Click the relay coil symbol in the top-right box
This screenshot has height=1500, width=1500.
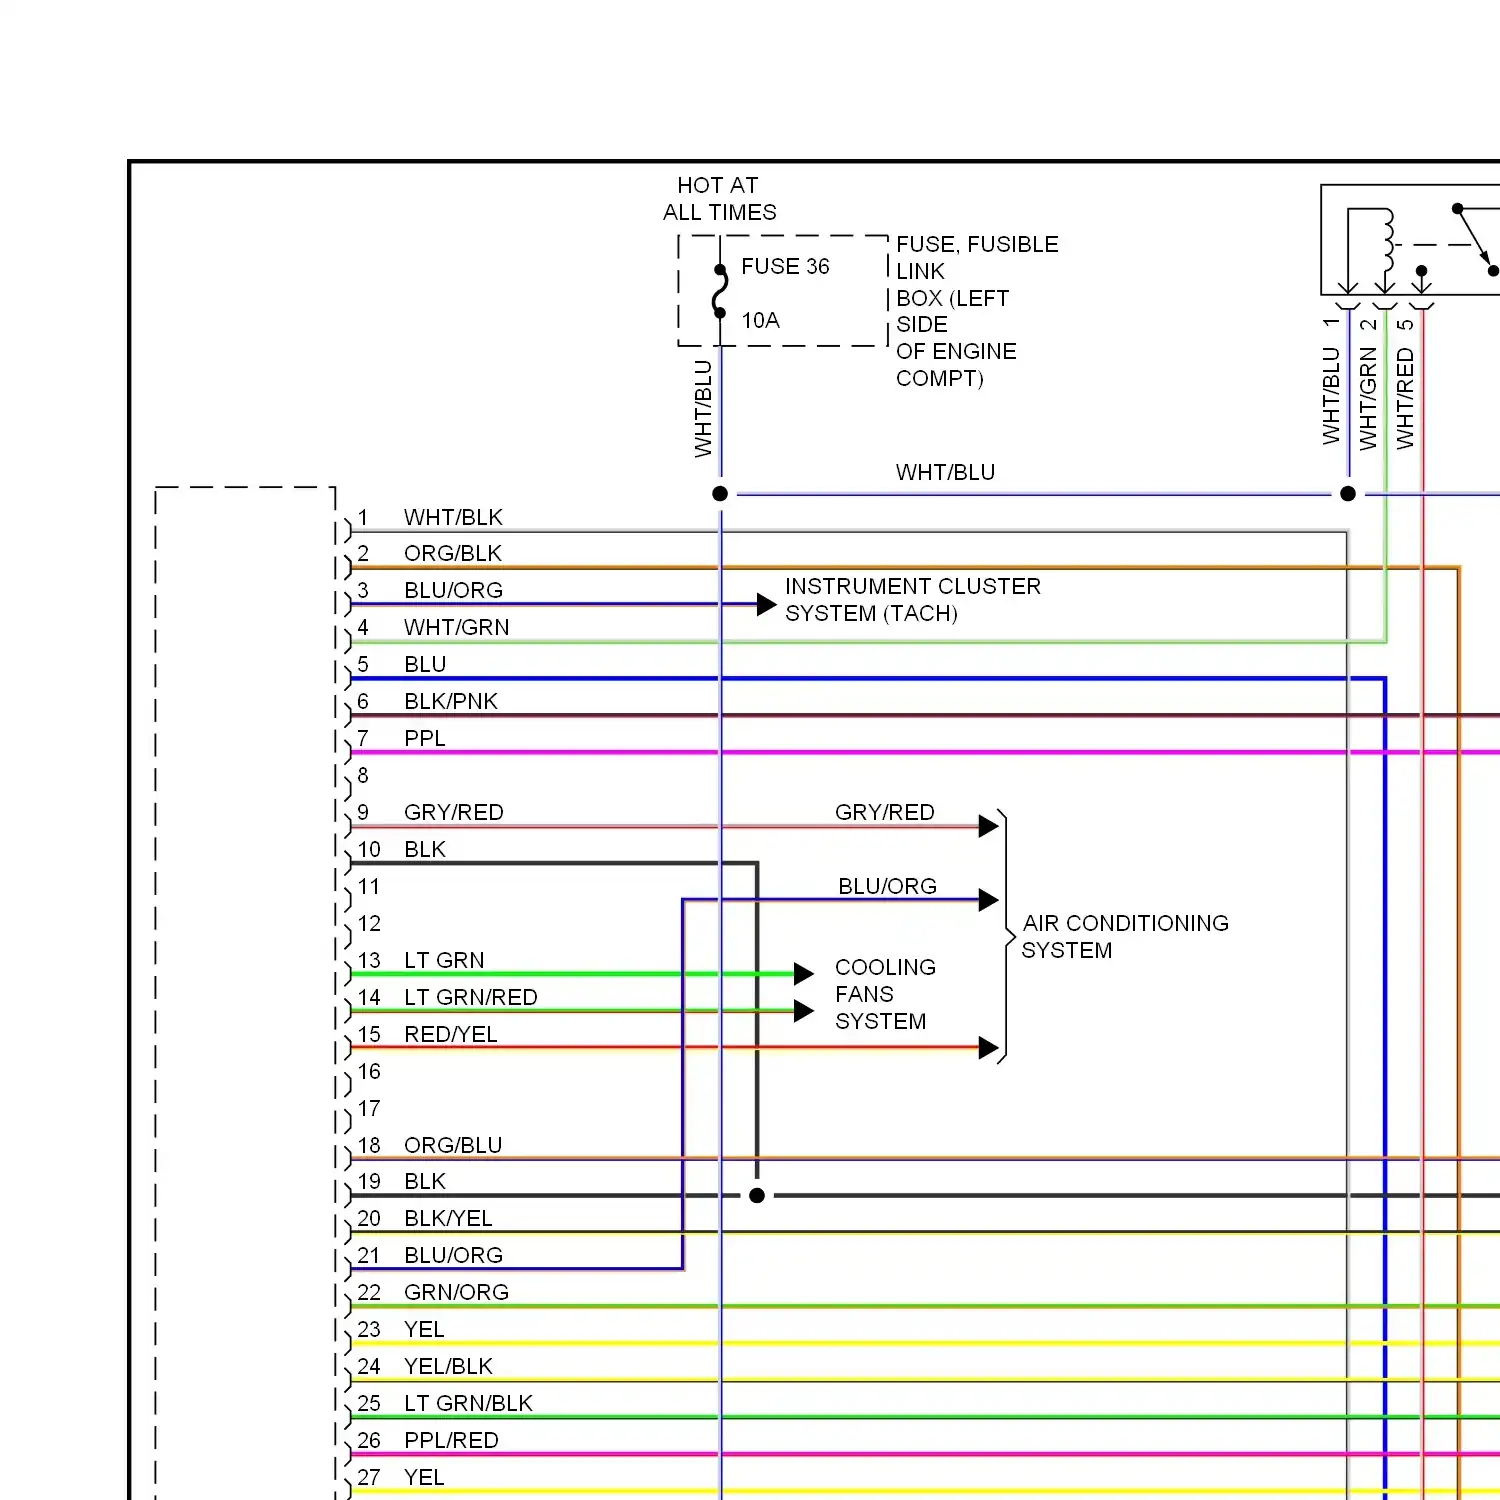1388,239
